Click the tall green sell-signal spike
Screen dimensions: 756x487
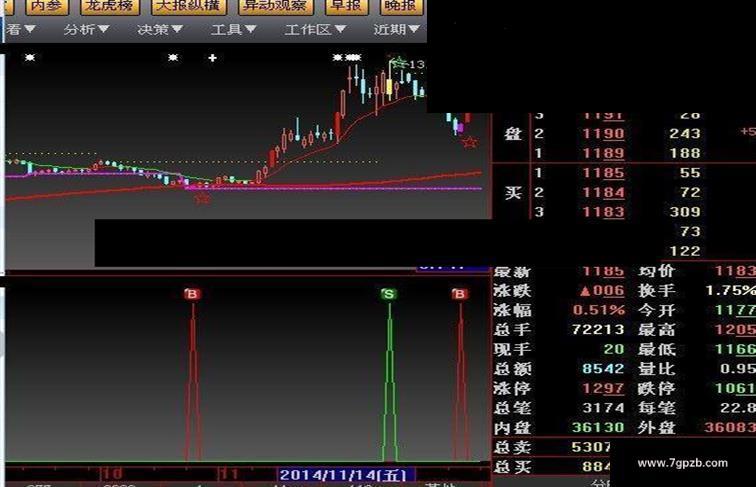(390, 381)
